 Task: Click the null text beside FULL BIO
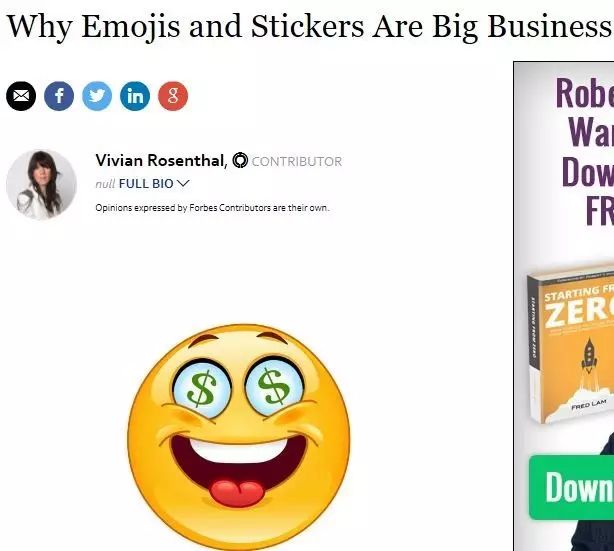click(x=105, y=184)
